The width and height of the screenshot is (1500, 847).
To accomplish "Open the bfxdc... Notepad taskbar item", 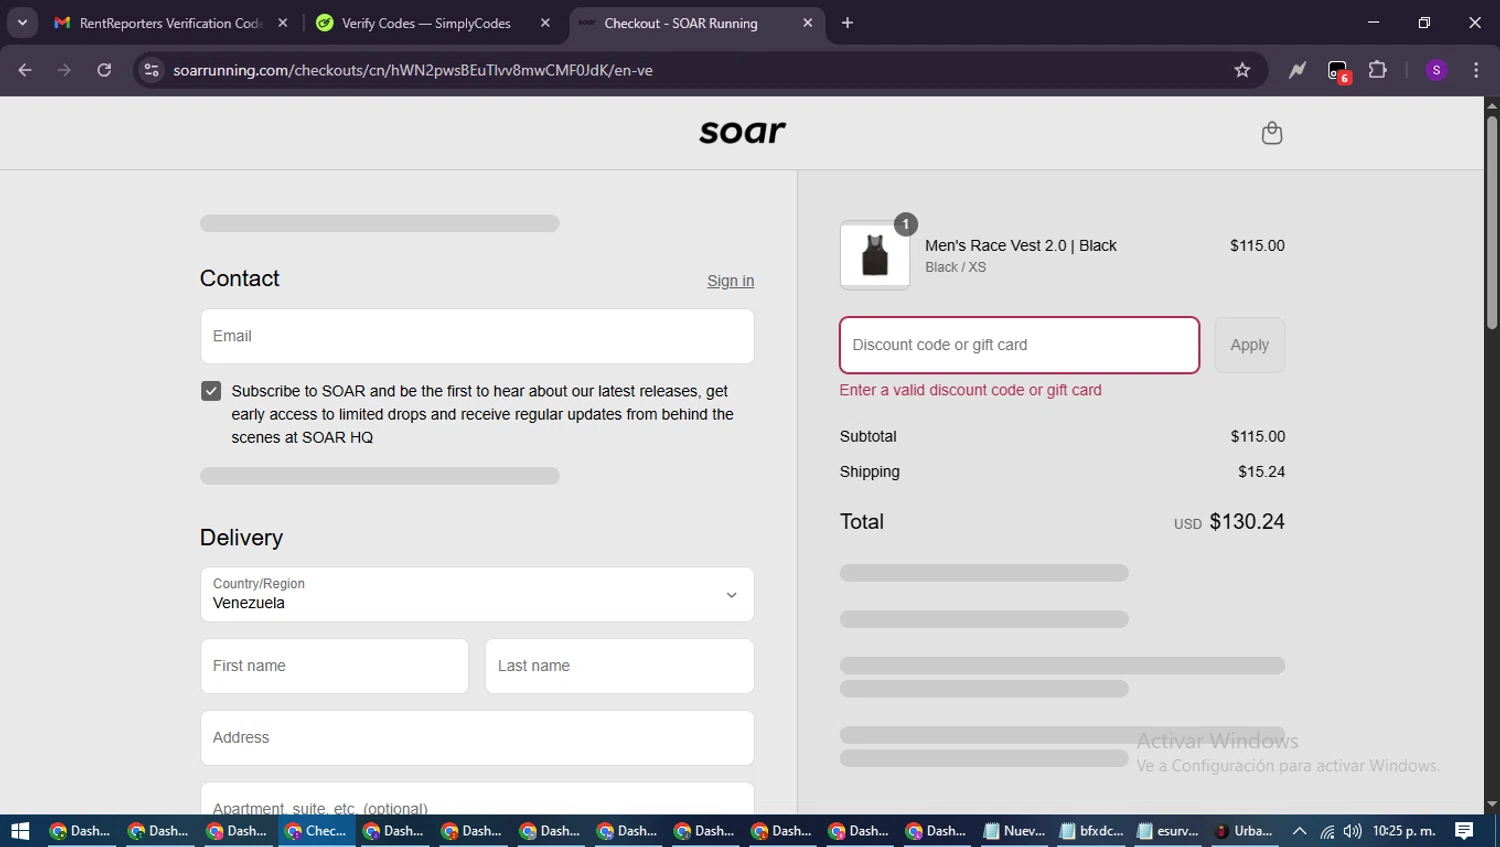I will [1093, 831].
